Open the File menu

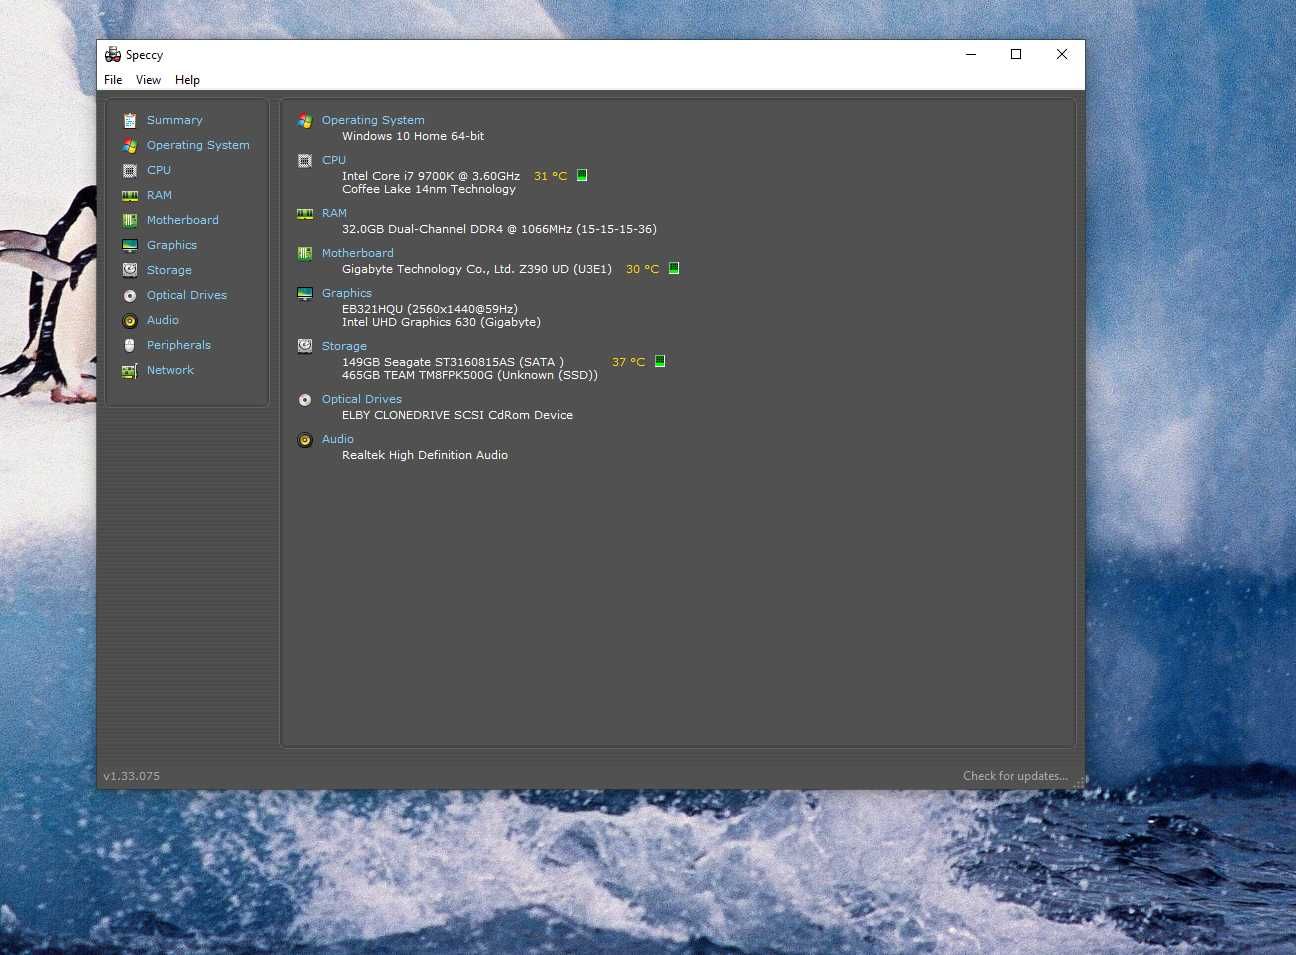[x=113, y=80]
